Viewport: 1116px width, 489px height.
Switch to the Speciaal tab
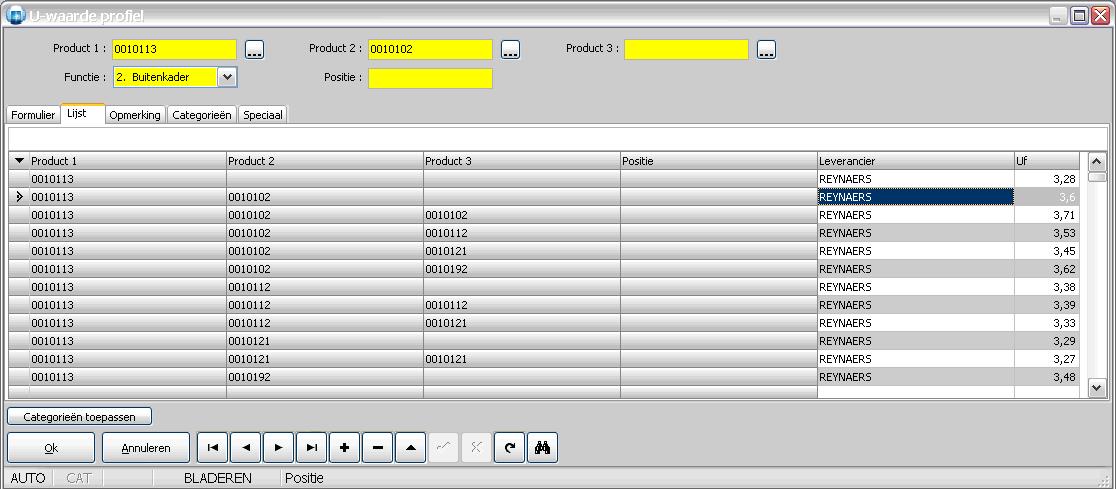(x=263, y=115)
